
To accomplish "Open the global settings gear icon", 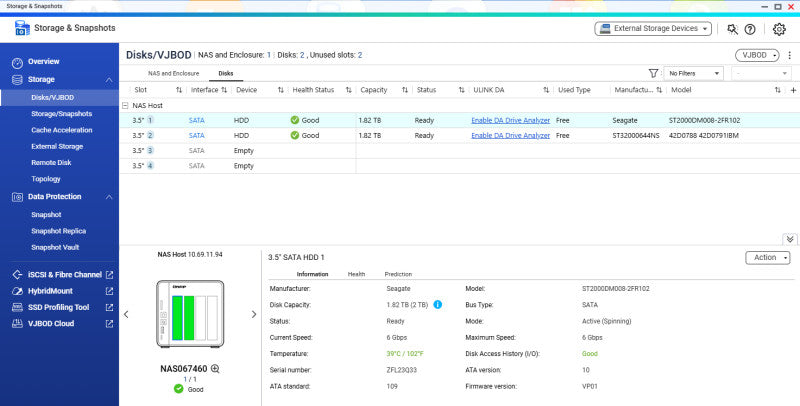I will (779, 29).
